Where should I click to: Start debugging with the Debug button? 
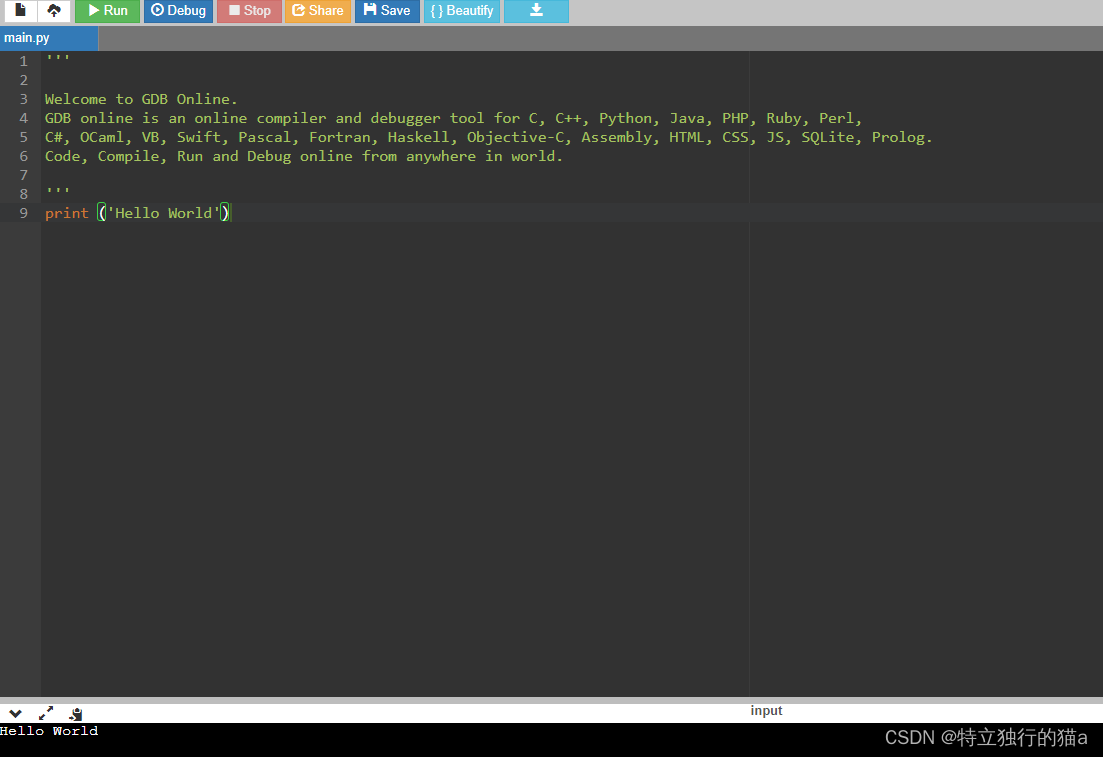point(178,11)
